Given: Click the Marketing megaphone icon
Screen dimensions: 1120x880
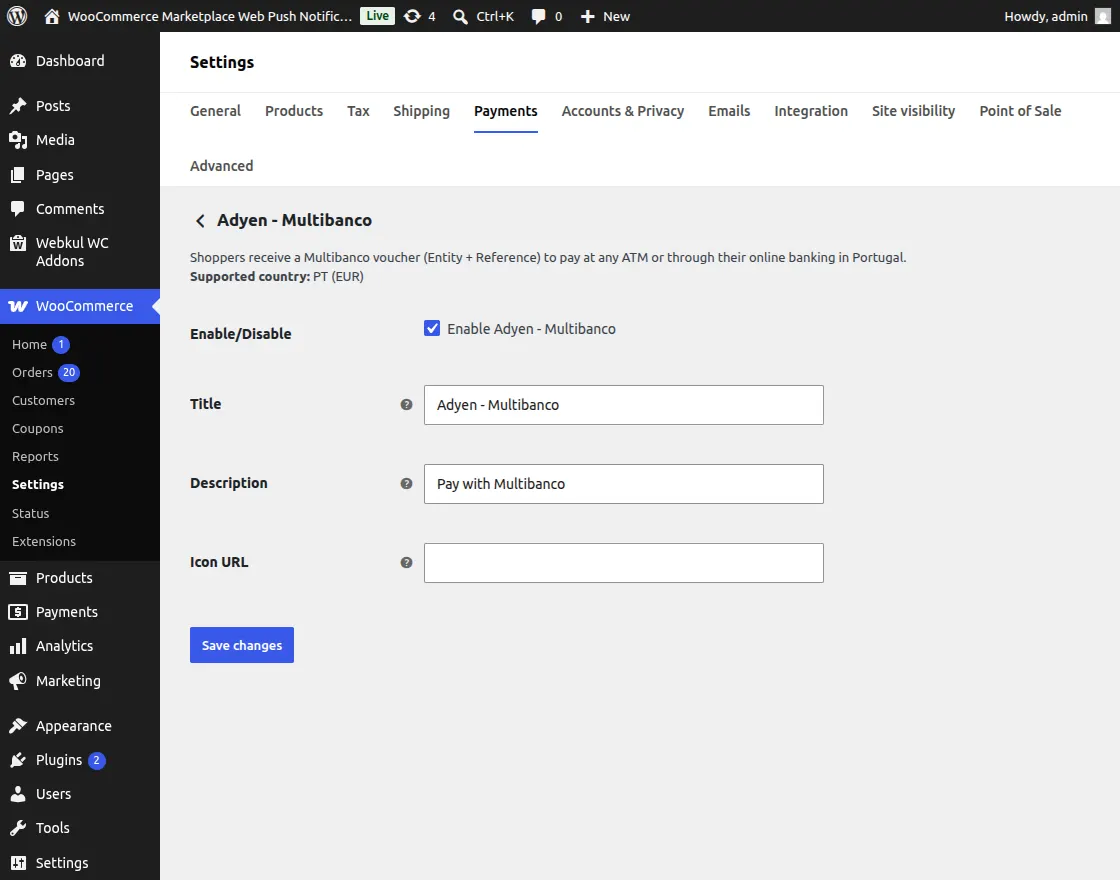Looking at the screenshot, I should pyautogui.click(x=18, y=681).
